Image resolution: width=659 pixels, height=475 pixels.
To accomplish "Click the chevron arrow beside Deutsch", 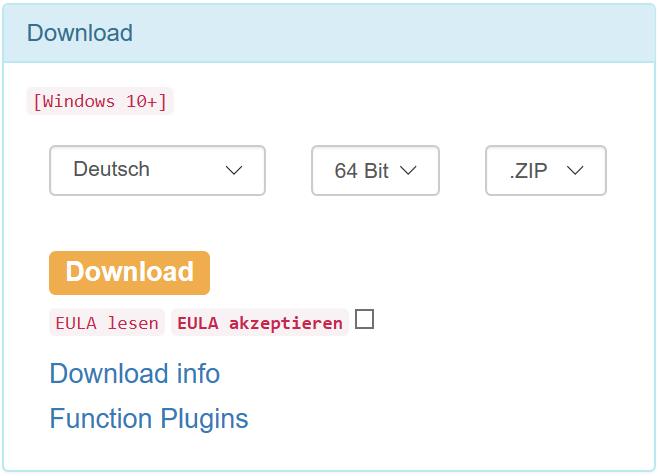I will pyautogui.click(x=234, y=171).
